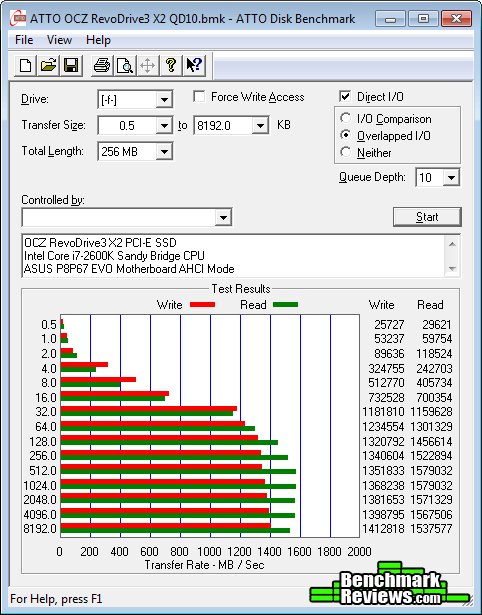Select the I/O Comparison radio button
Screen dimensions: 482x615
(346, 118)
